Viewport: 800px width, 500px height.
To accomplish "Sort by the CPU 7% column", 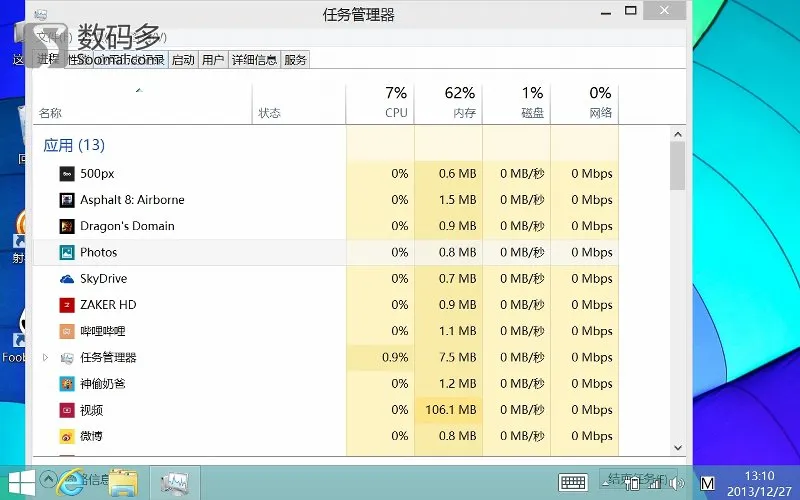I will coord(380,103).
